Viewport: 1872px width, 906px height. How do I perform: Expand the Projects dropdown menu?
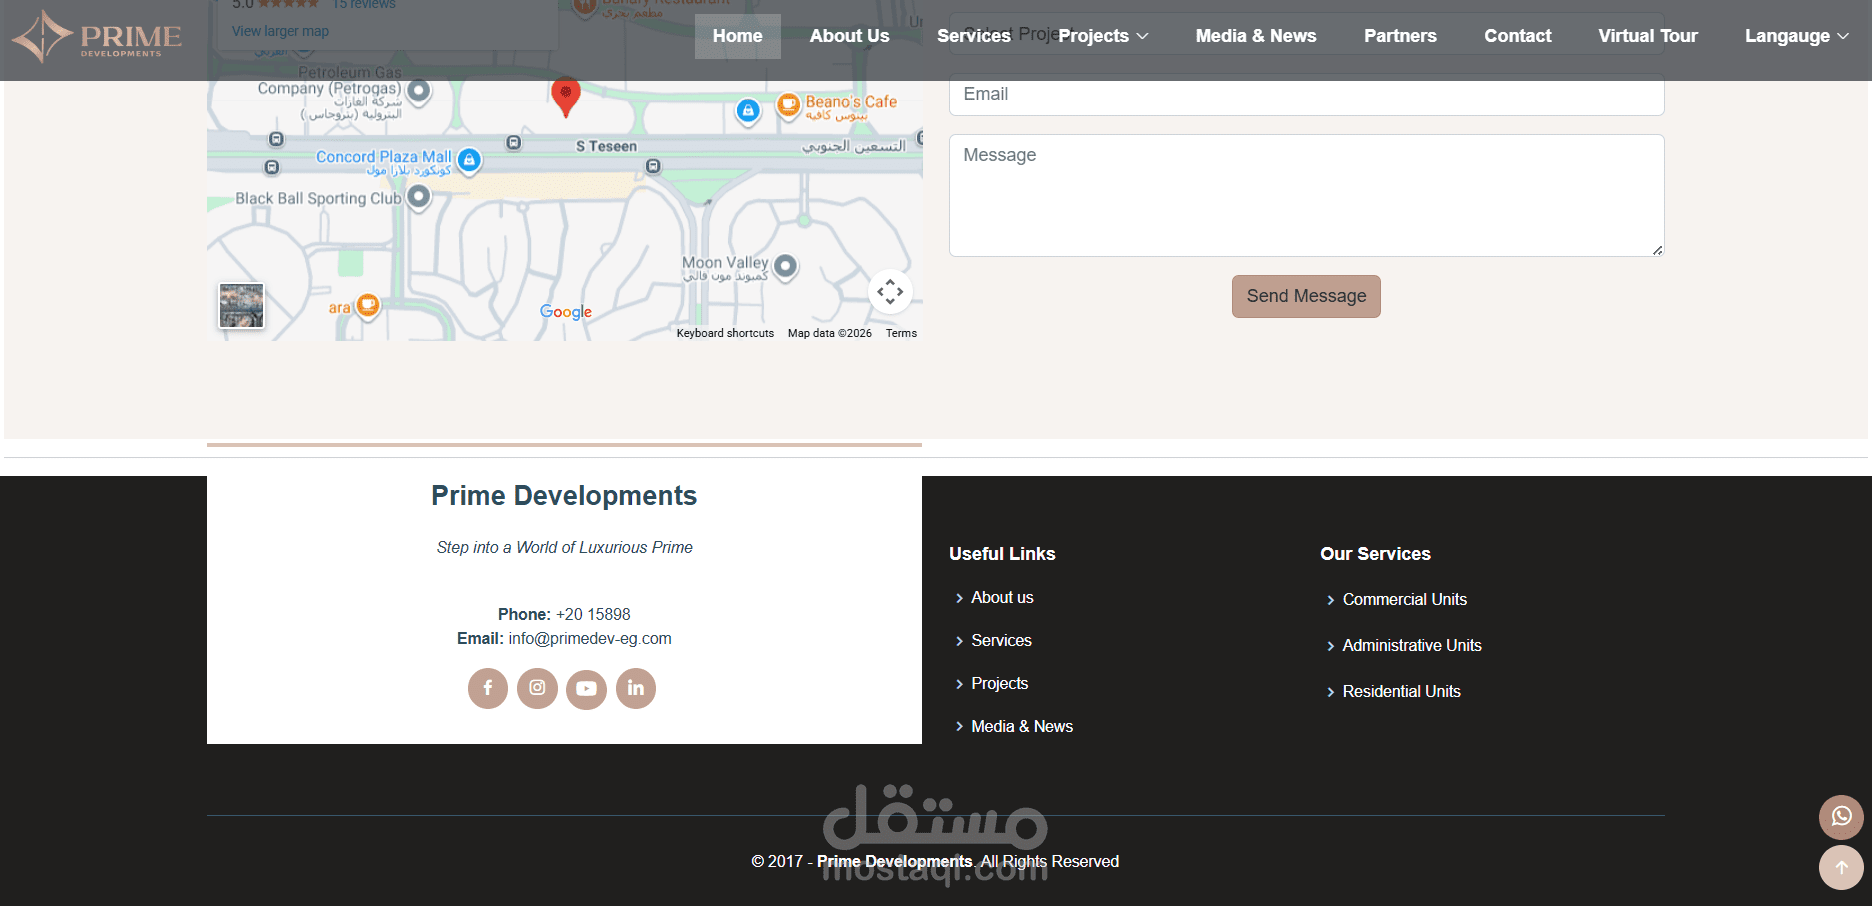coord(1103,36)
